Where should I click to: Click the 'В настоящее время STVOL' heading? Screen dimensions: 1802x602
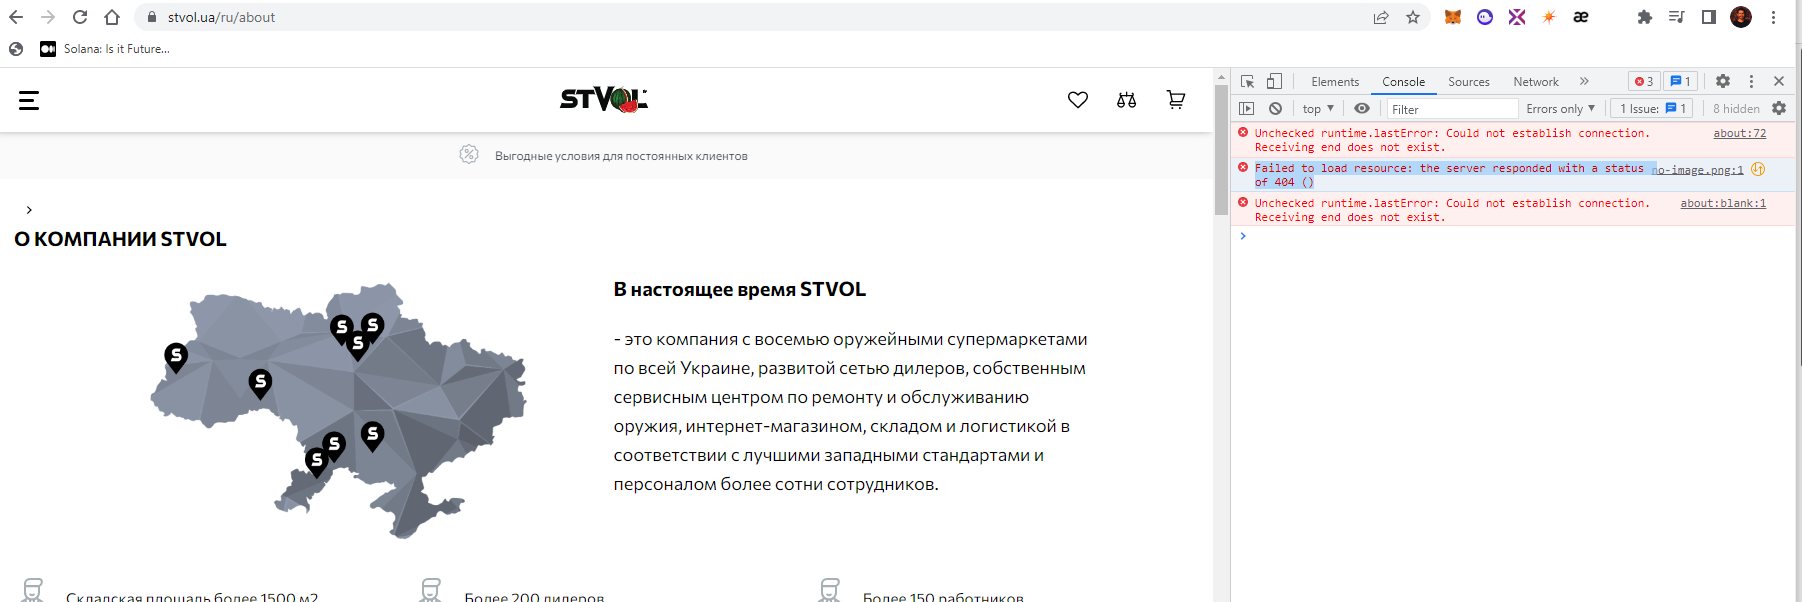click(x=740, y=289)
